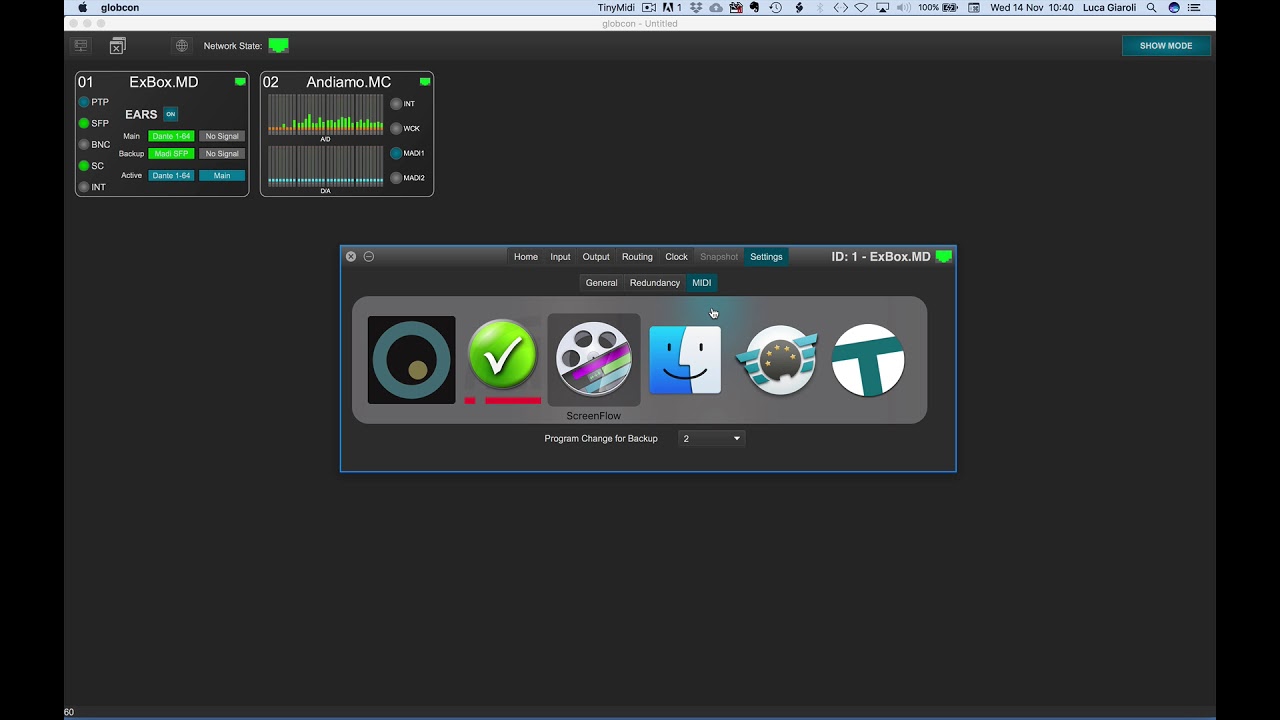This screenshot has width=1280, height=720.
Task: Toggle the EARS ON switch
Action: 170,114
